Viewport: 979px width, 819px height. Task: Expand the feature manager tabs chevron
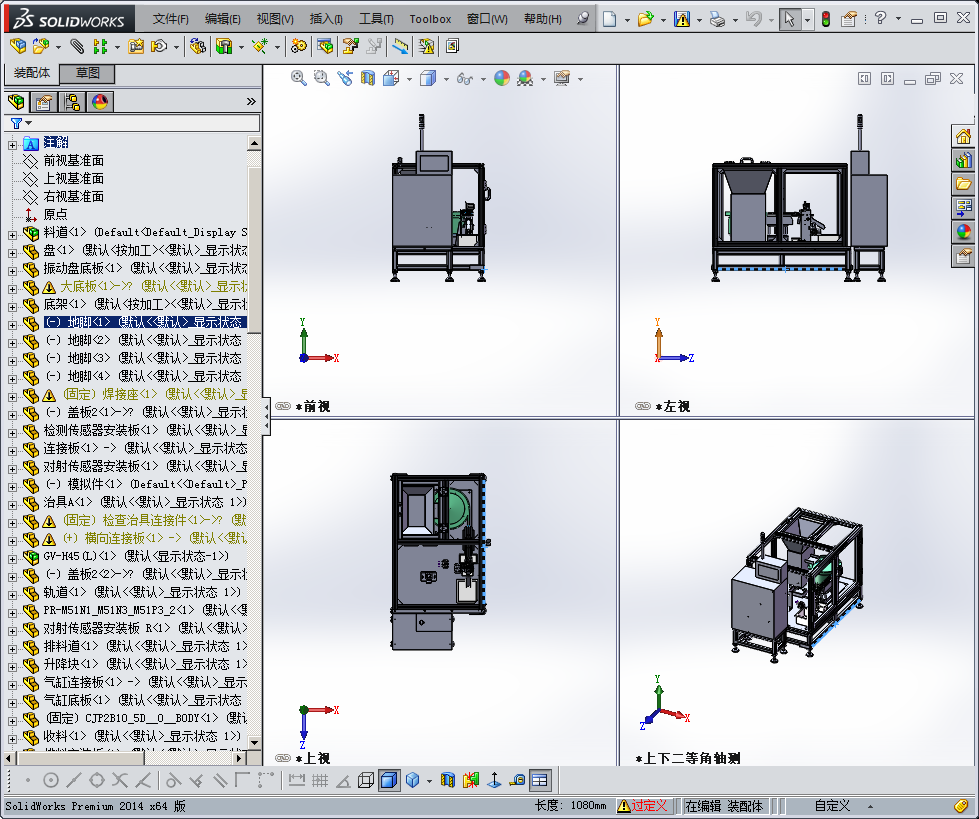point(251,101)
